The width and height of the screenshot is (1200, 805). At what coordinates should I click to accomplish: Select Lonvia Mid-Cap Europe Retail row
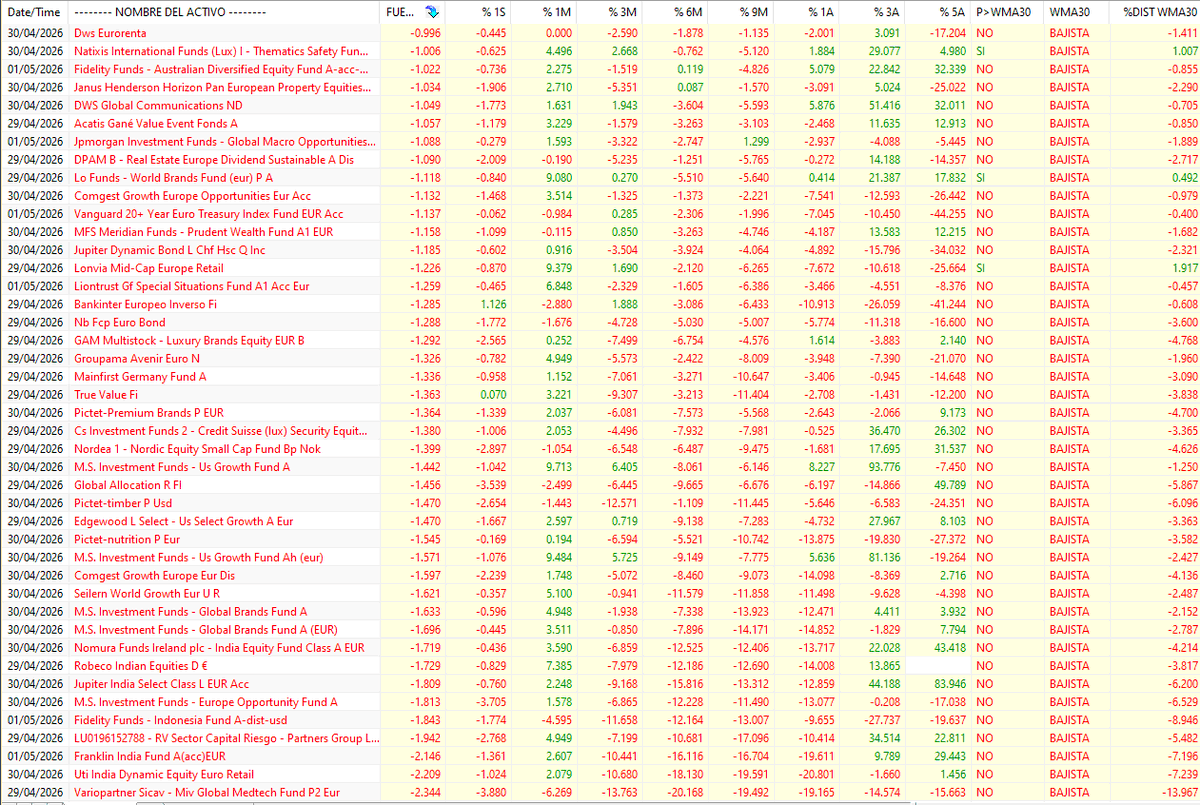(x=600, y=268)
